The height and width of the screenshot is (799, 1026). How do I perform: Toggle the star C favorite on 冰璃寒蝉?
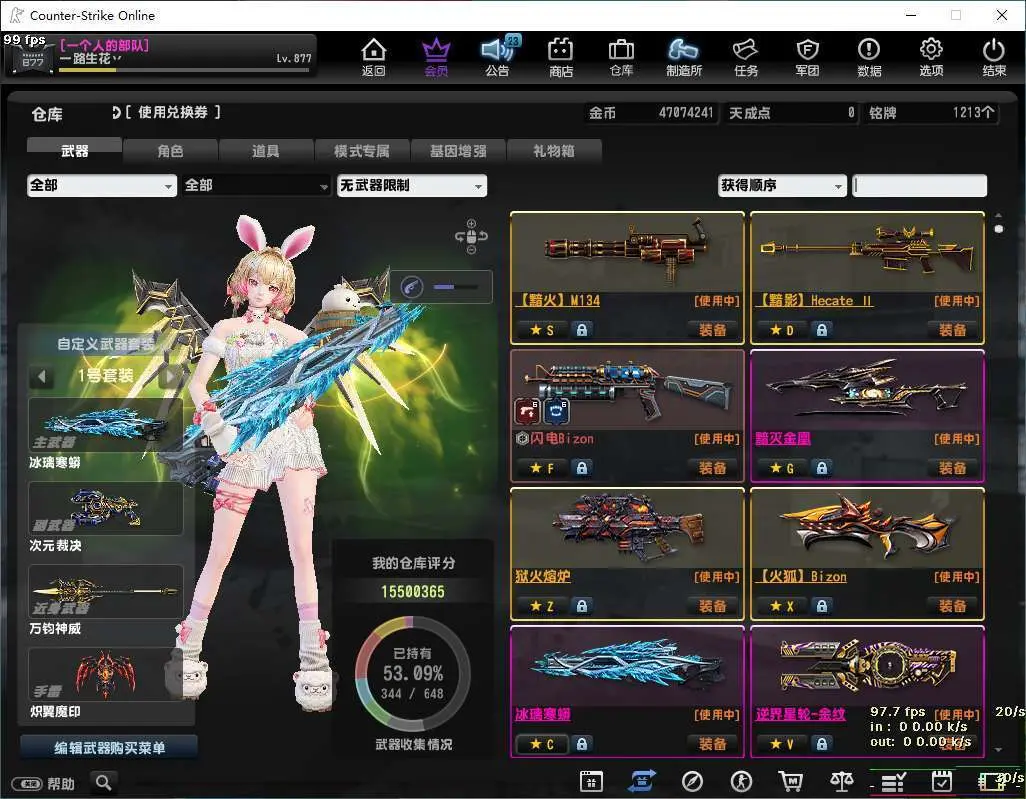click(x=542, y=744)
